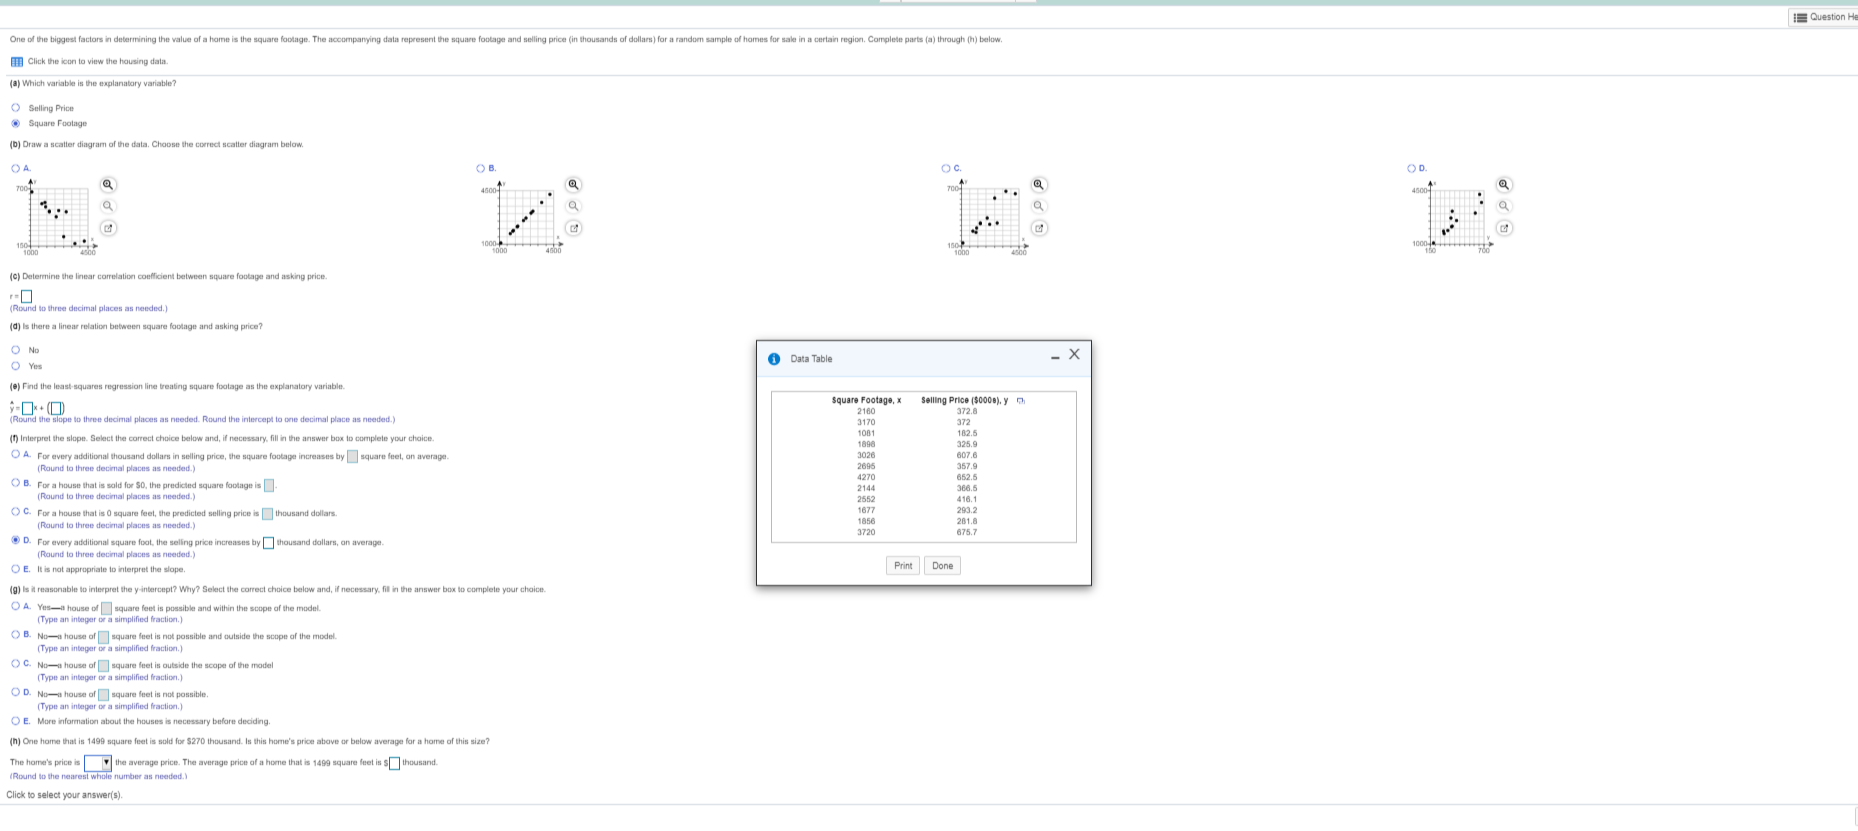The width and height of the screenshot is (1858, 831).
Task: Click the correlation coefficient r input box
Action: point(27,296)
